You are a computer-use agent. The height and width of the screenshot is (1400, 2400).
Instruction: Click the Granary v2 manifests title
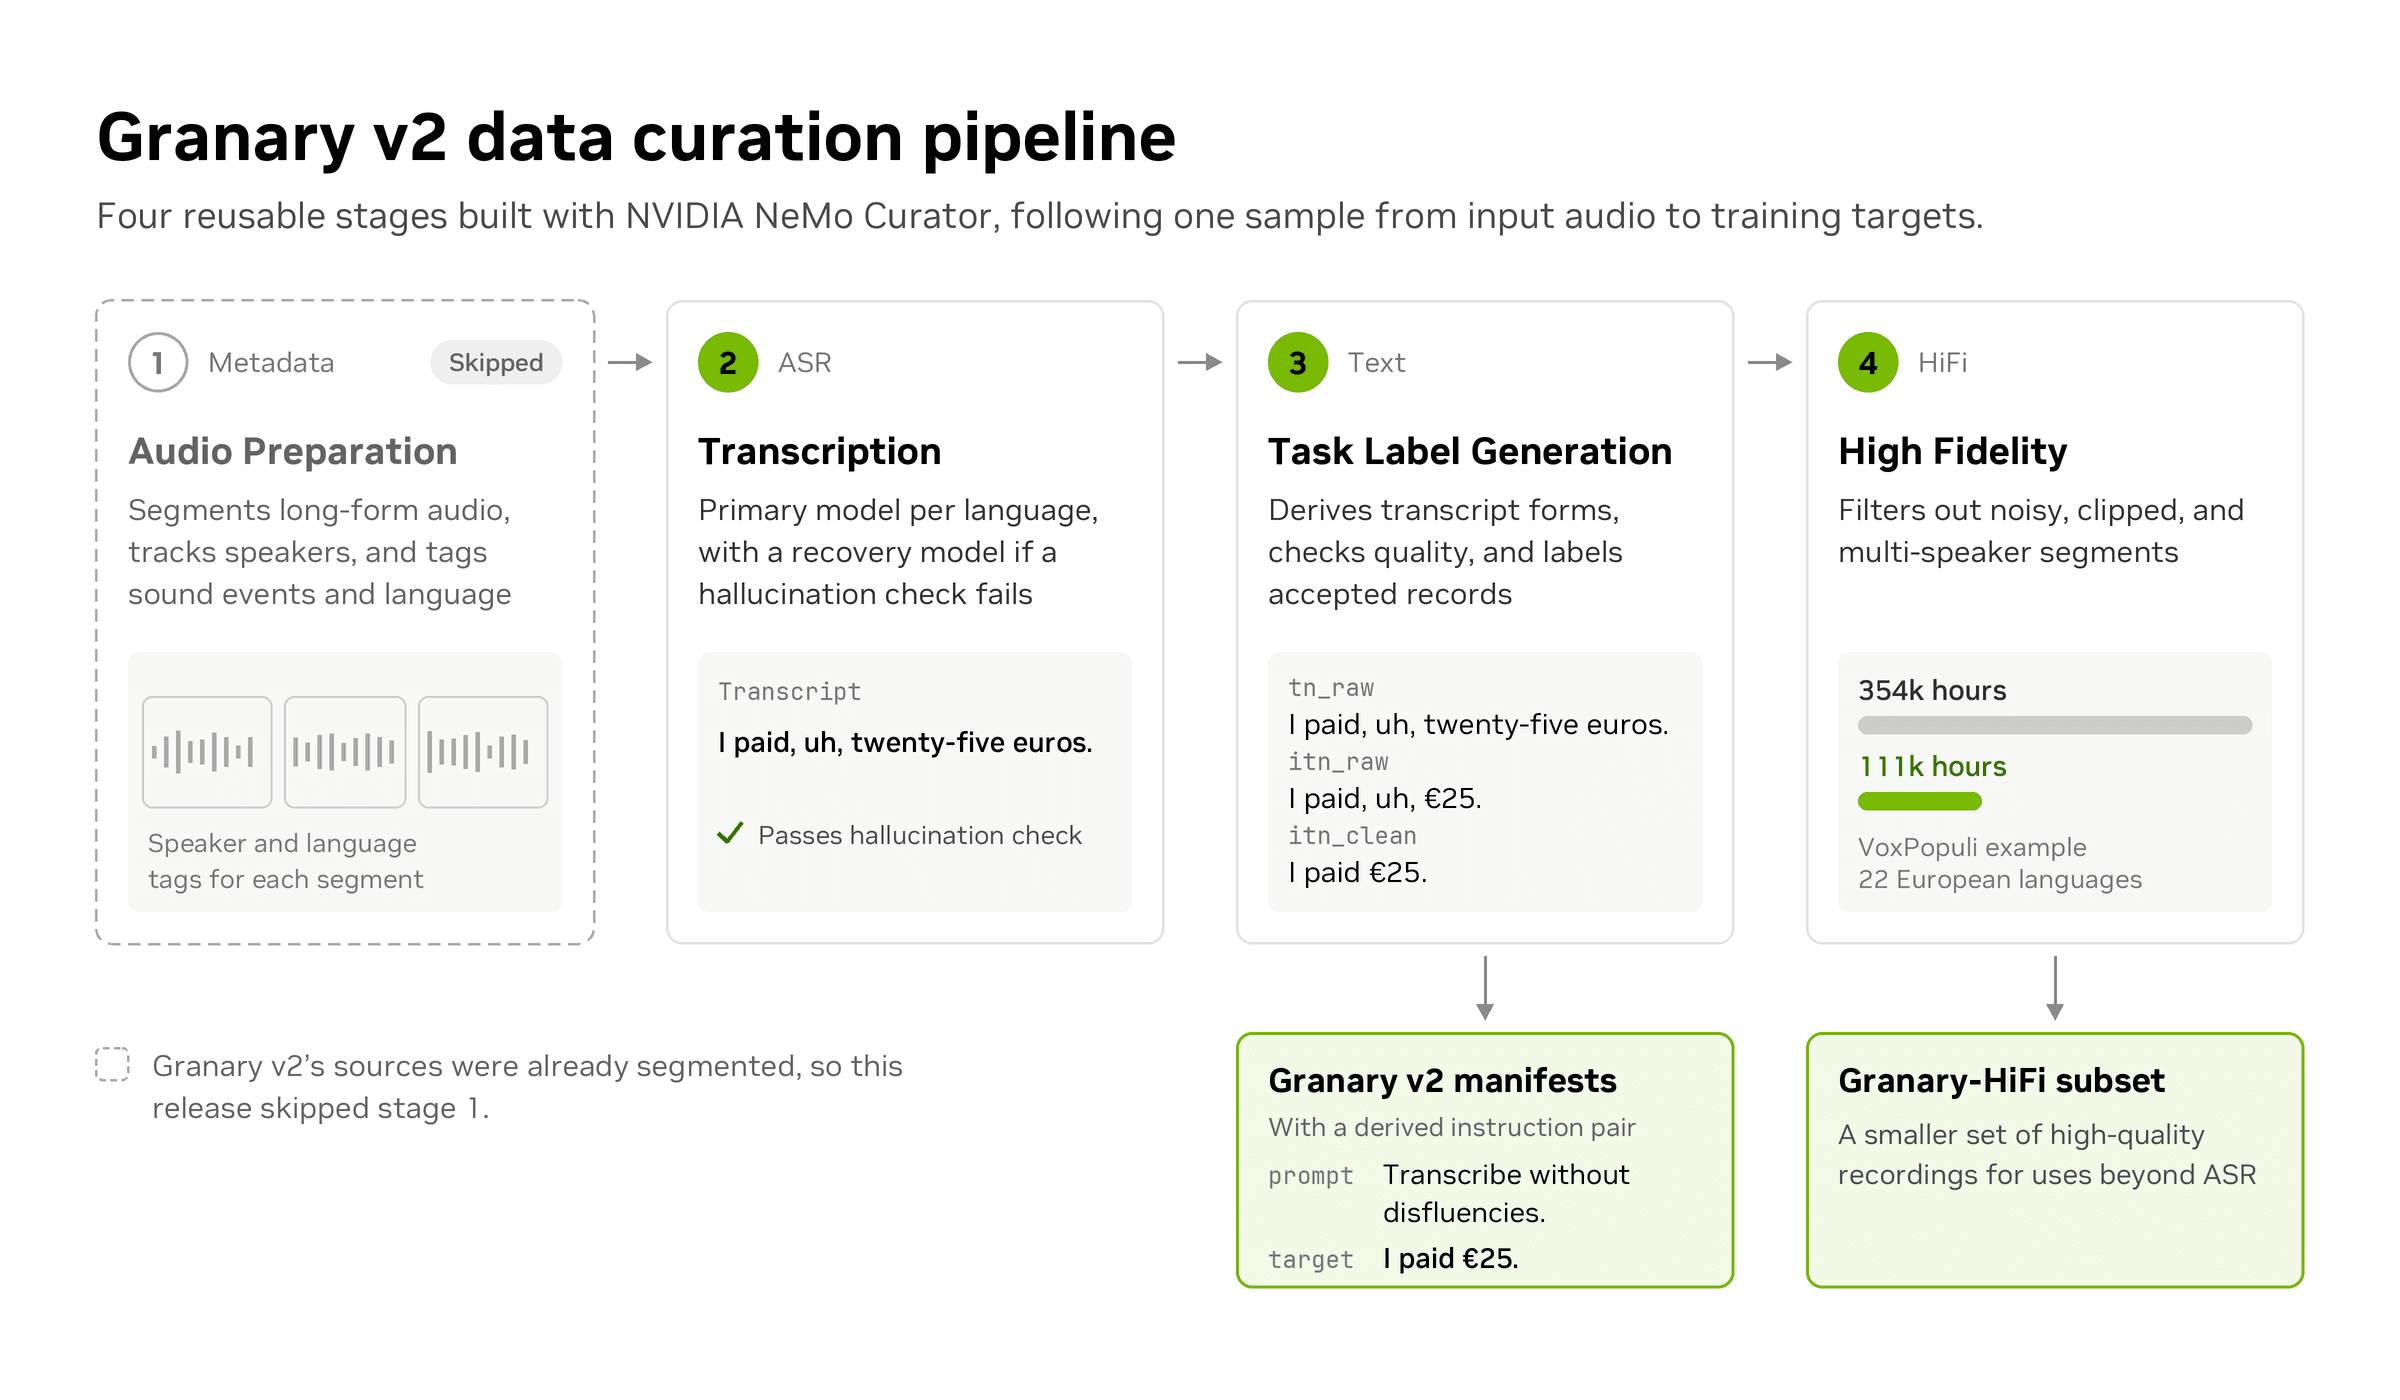(1442, 1081)
